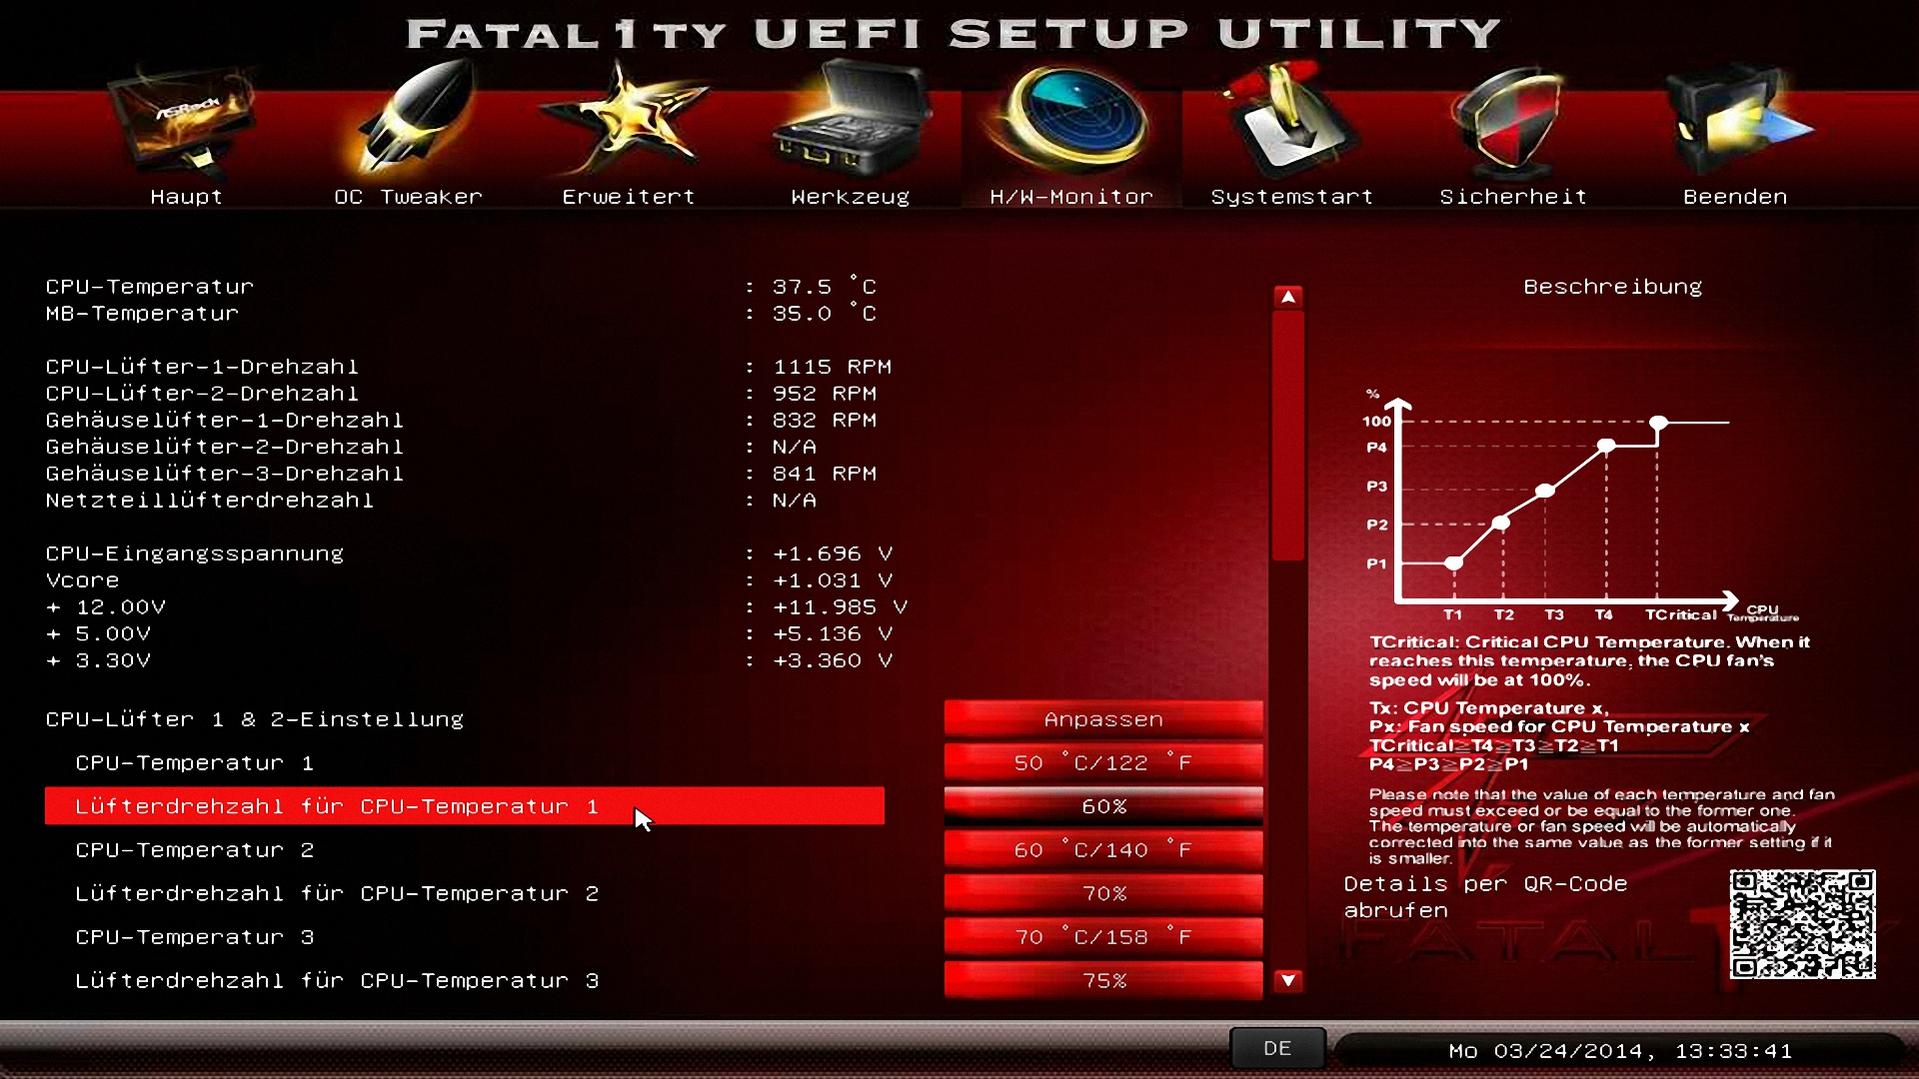Image resolution: width=1919 pixels, height=1079 pixels.
Task: Select the CPU-Temperatur 2 row
Action: click(x=465, y=850)
